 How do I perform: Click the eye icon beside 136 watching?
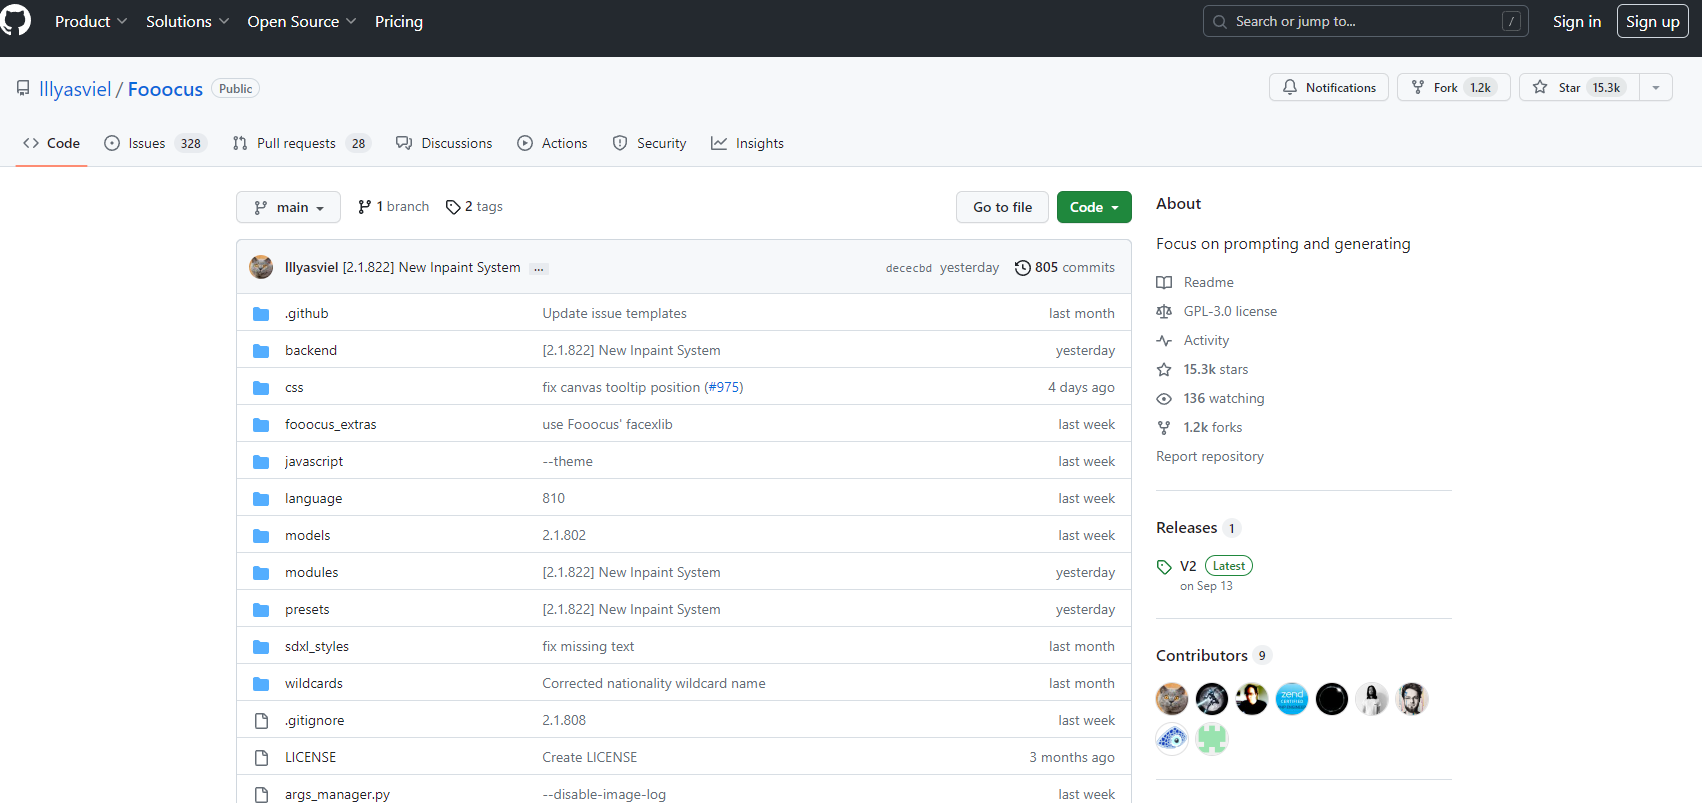(1164, 399)
